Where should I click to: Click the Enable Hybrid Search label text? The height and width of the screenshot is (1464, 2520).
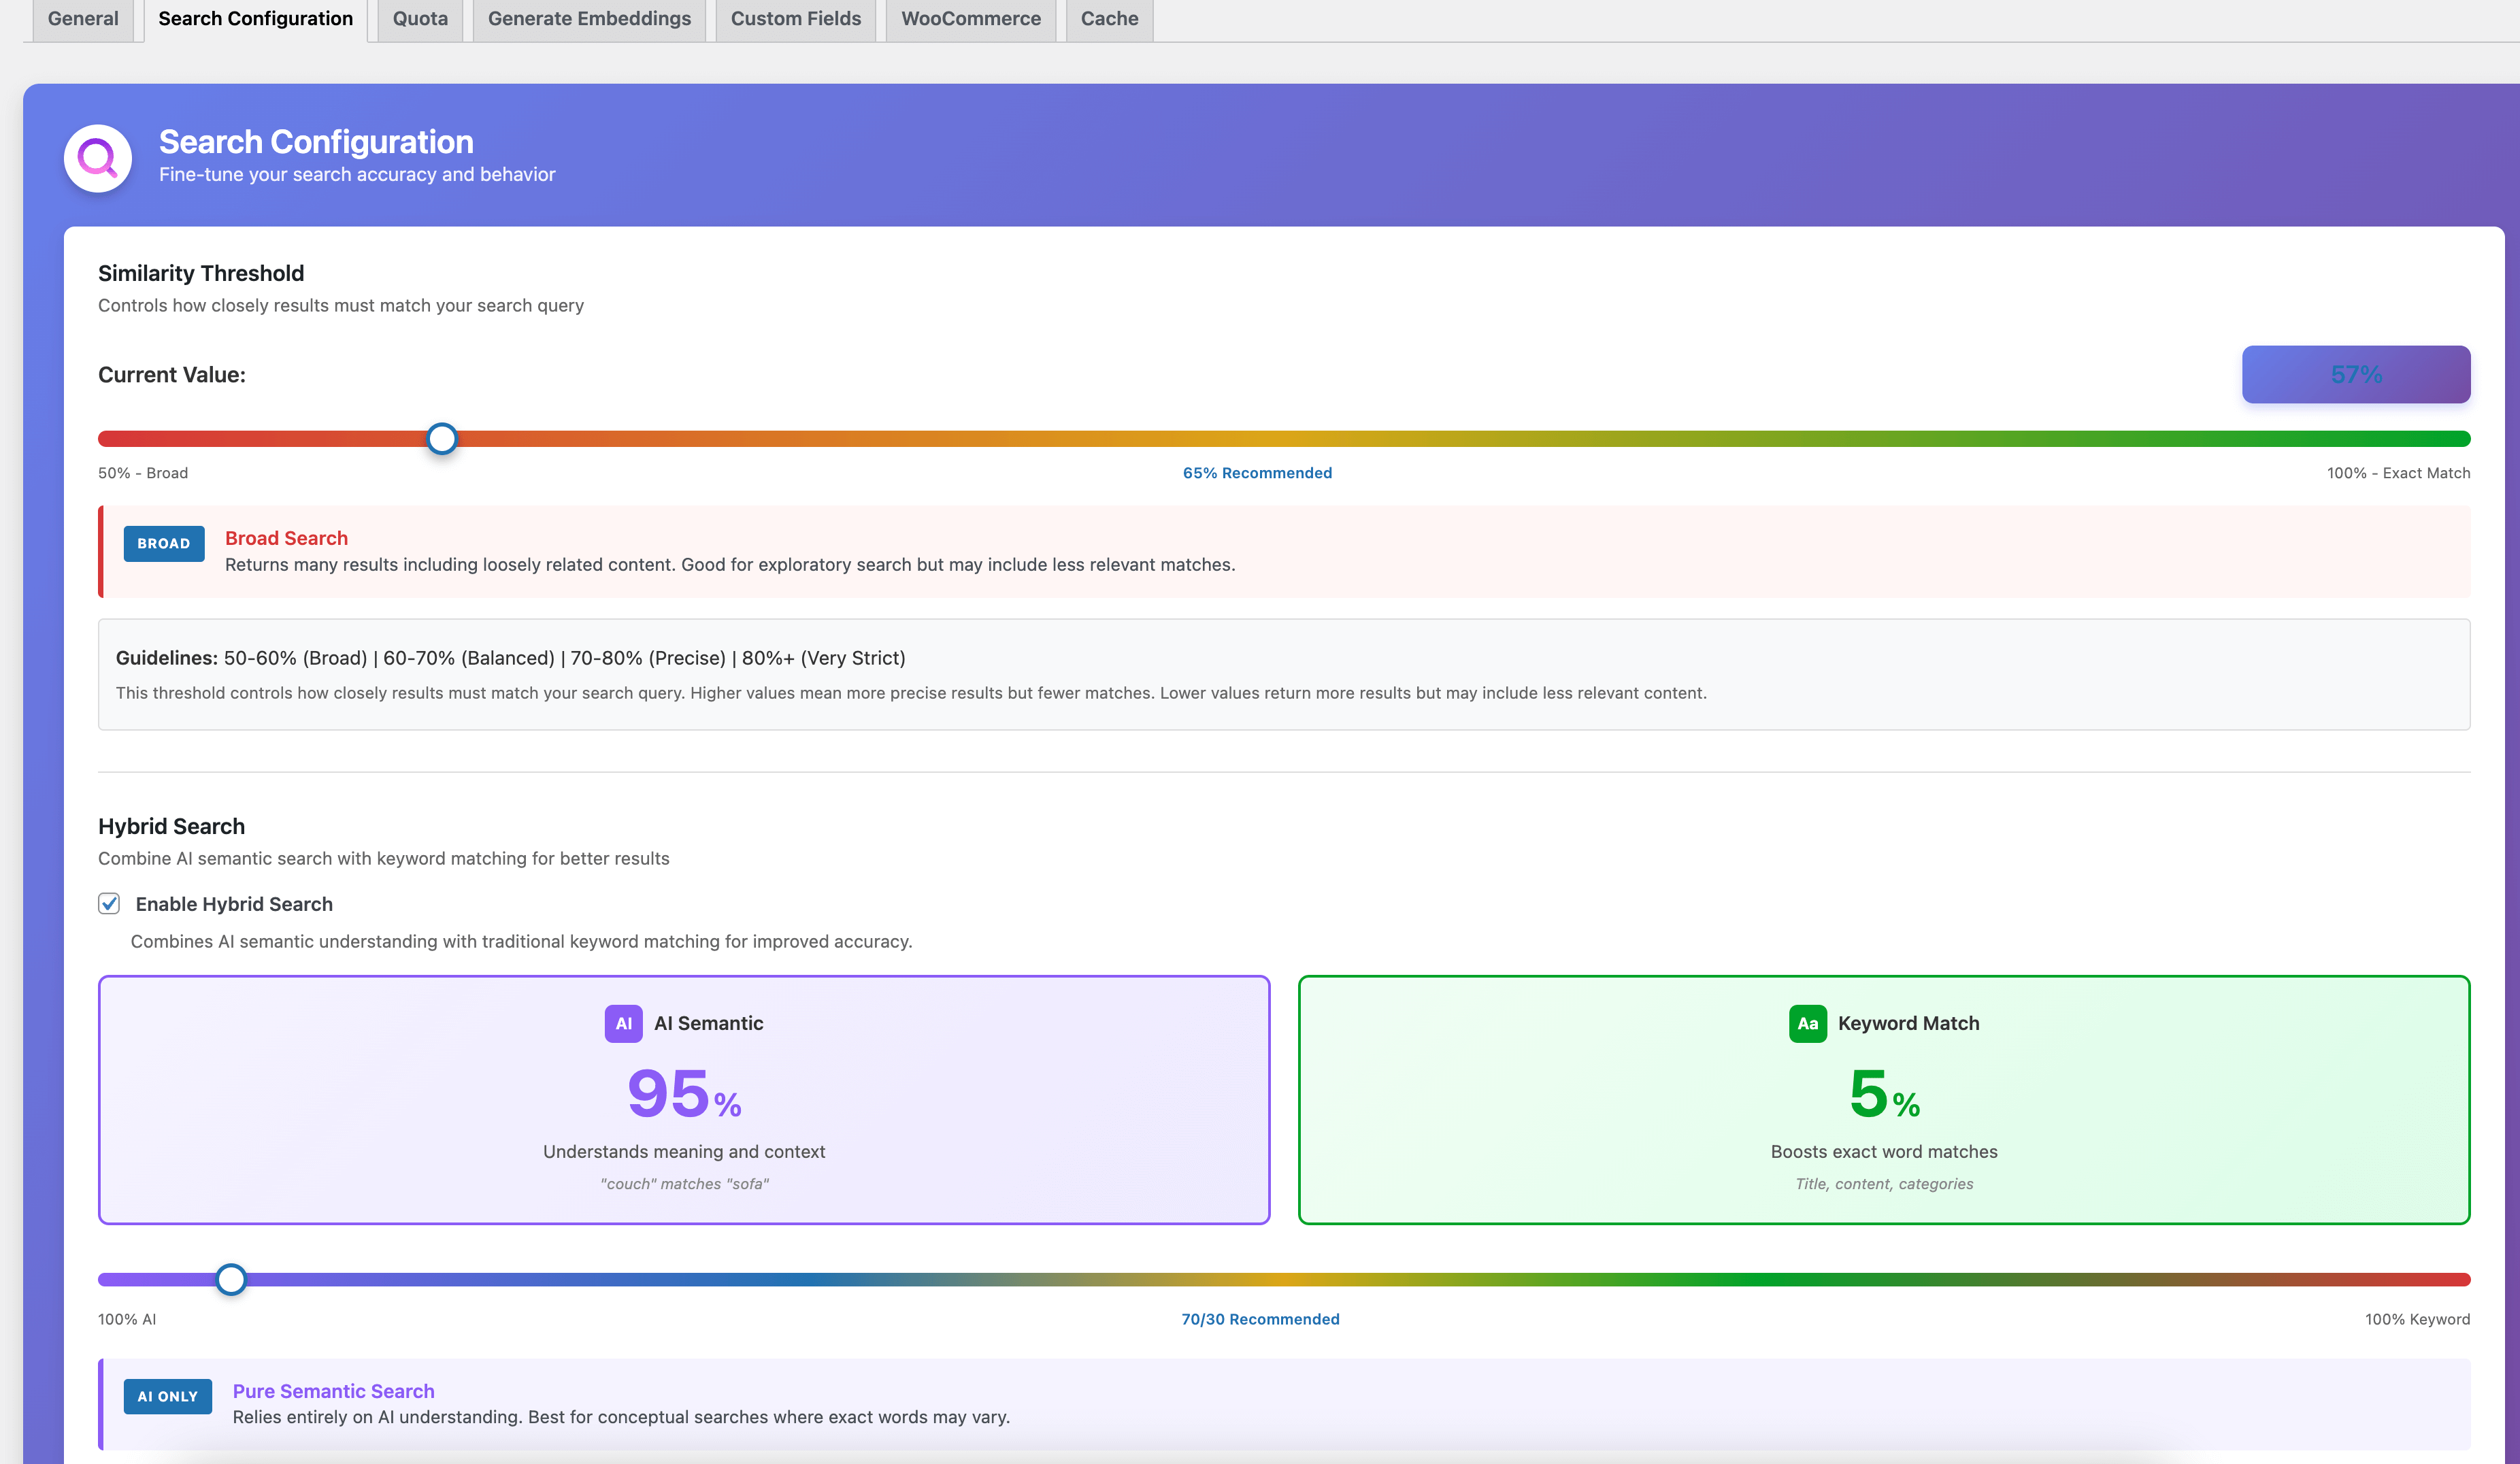(234, 904)
